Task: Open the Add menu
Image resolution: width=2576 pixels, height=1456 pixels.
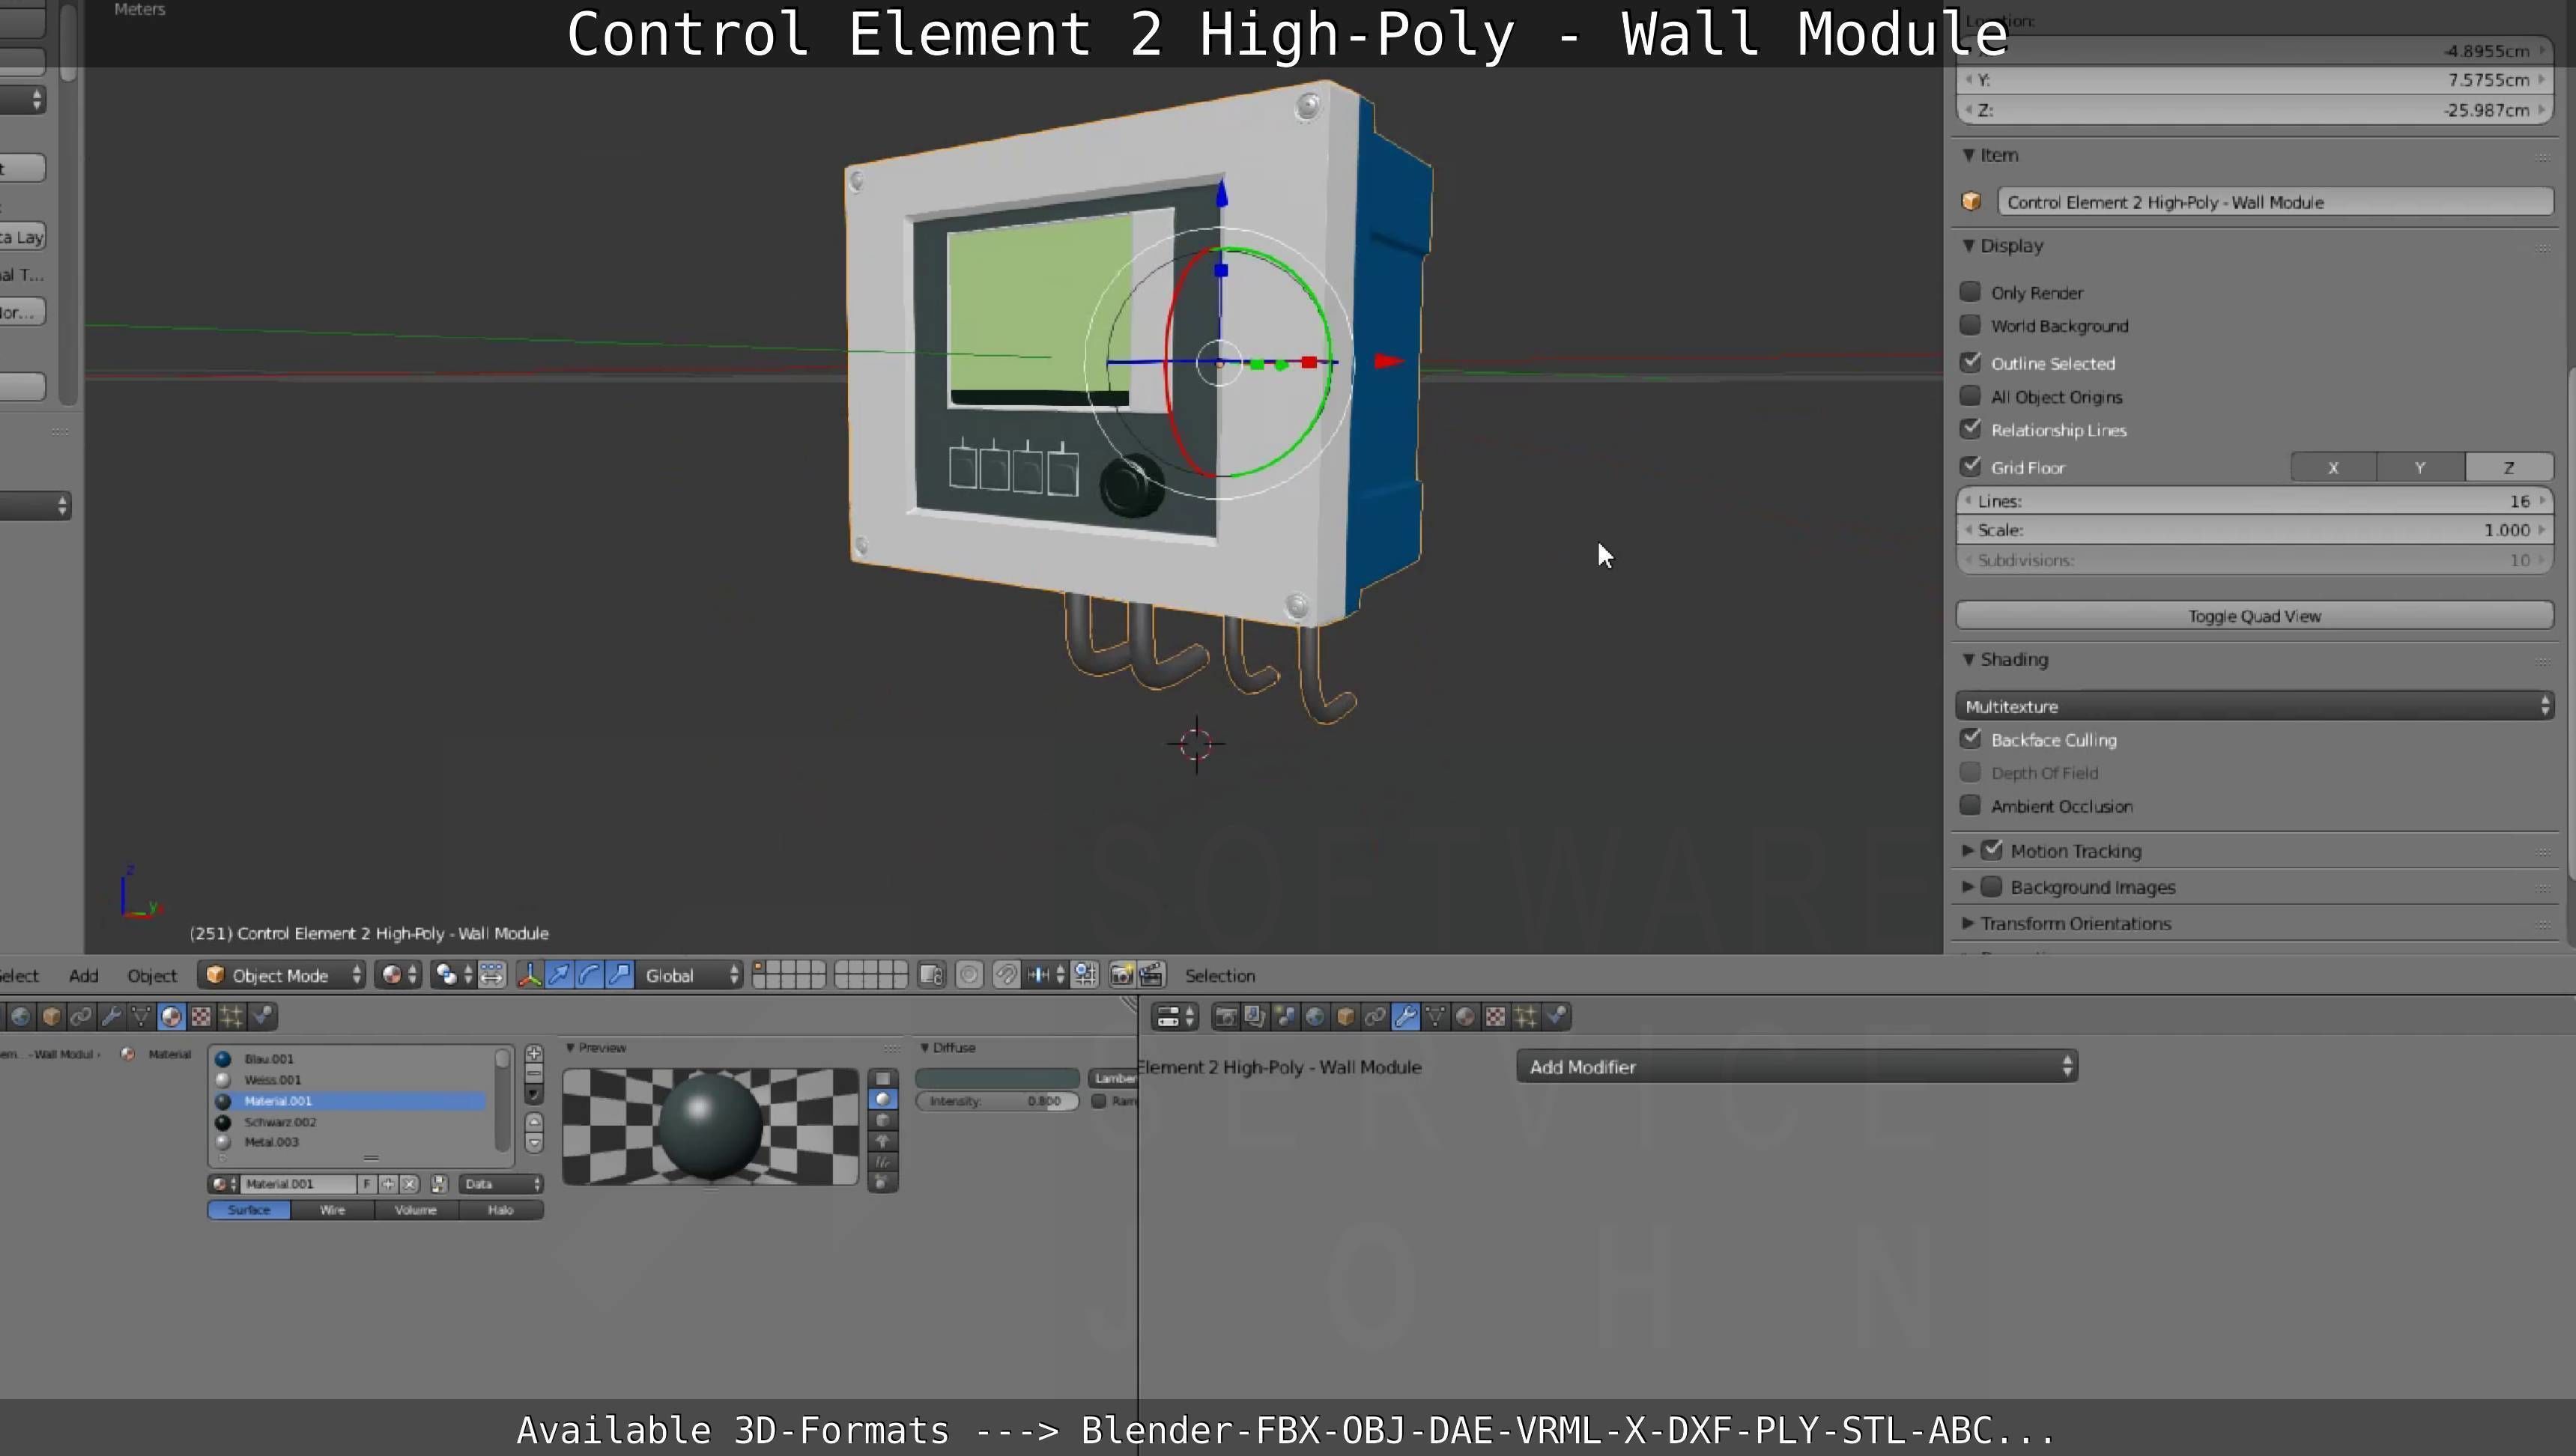Action: click(x=84, y=975)
